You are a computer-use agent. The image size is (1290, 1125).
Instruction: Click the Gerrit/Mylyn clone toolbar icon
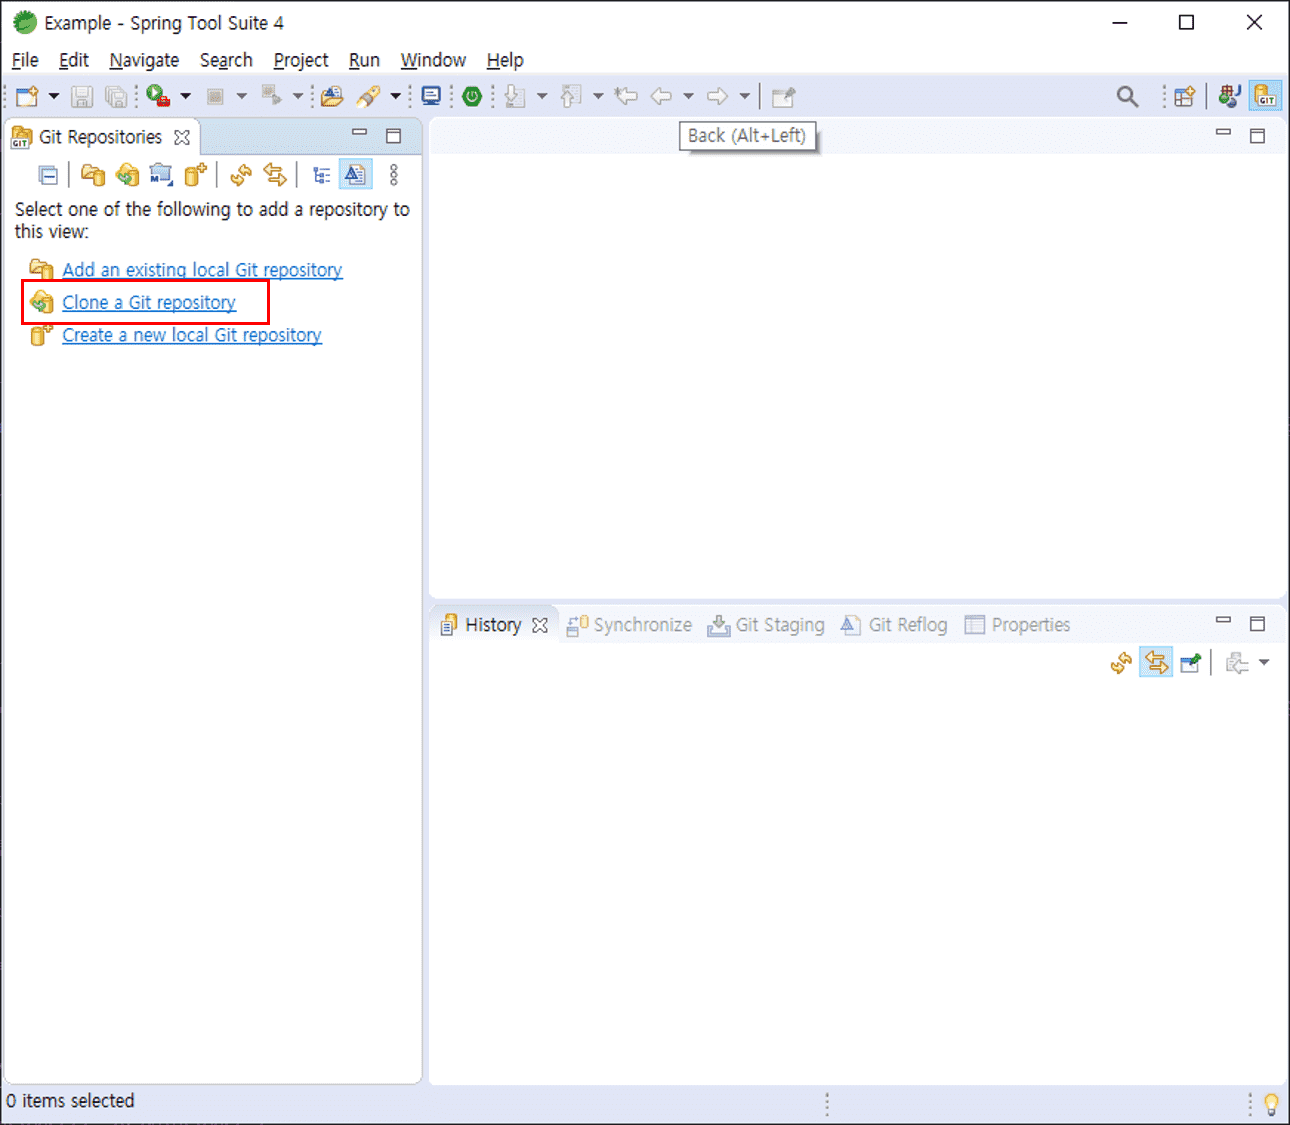click(x=161, y=175)
